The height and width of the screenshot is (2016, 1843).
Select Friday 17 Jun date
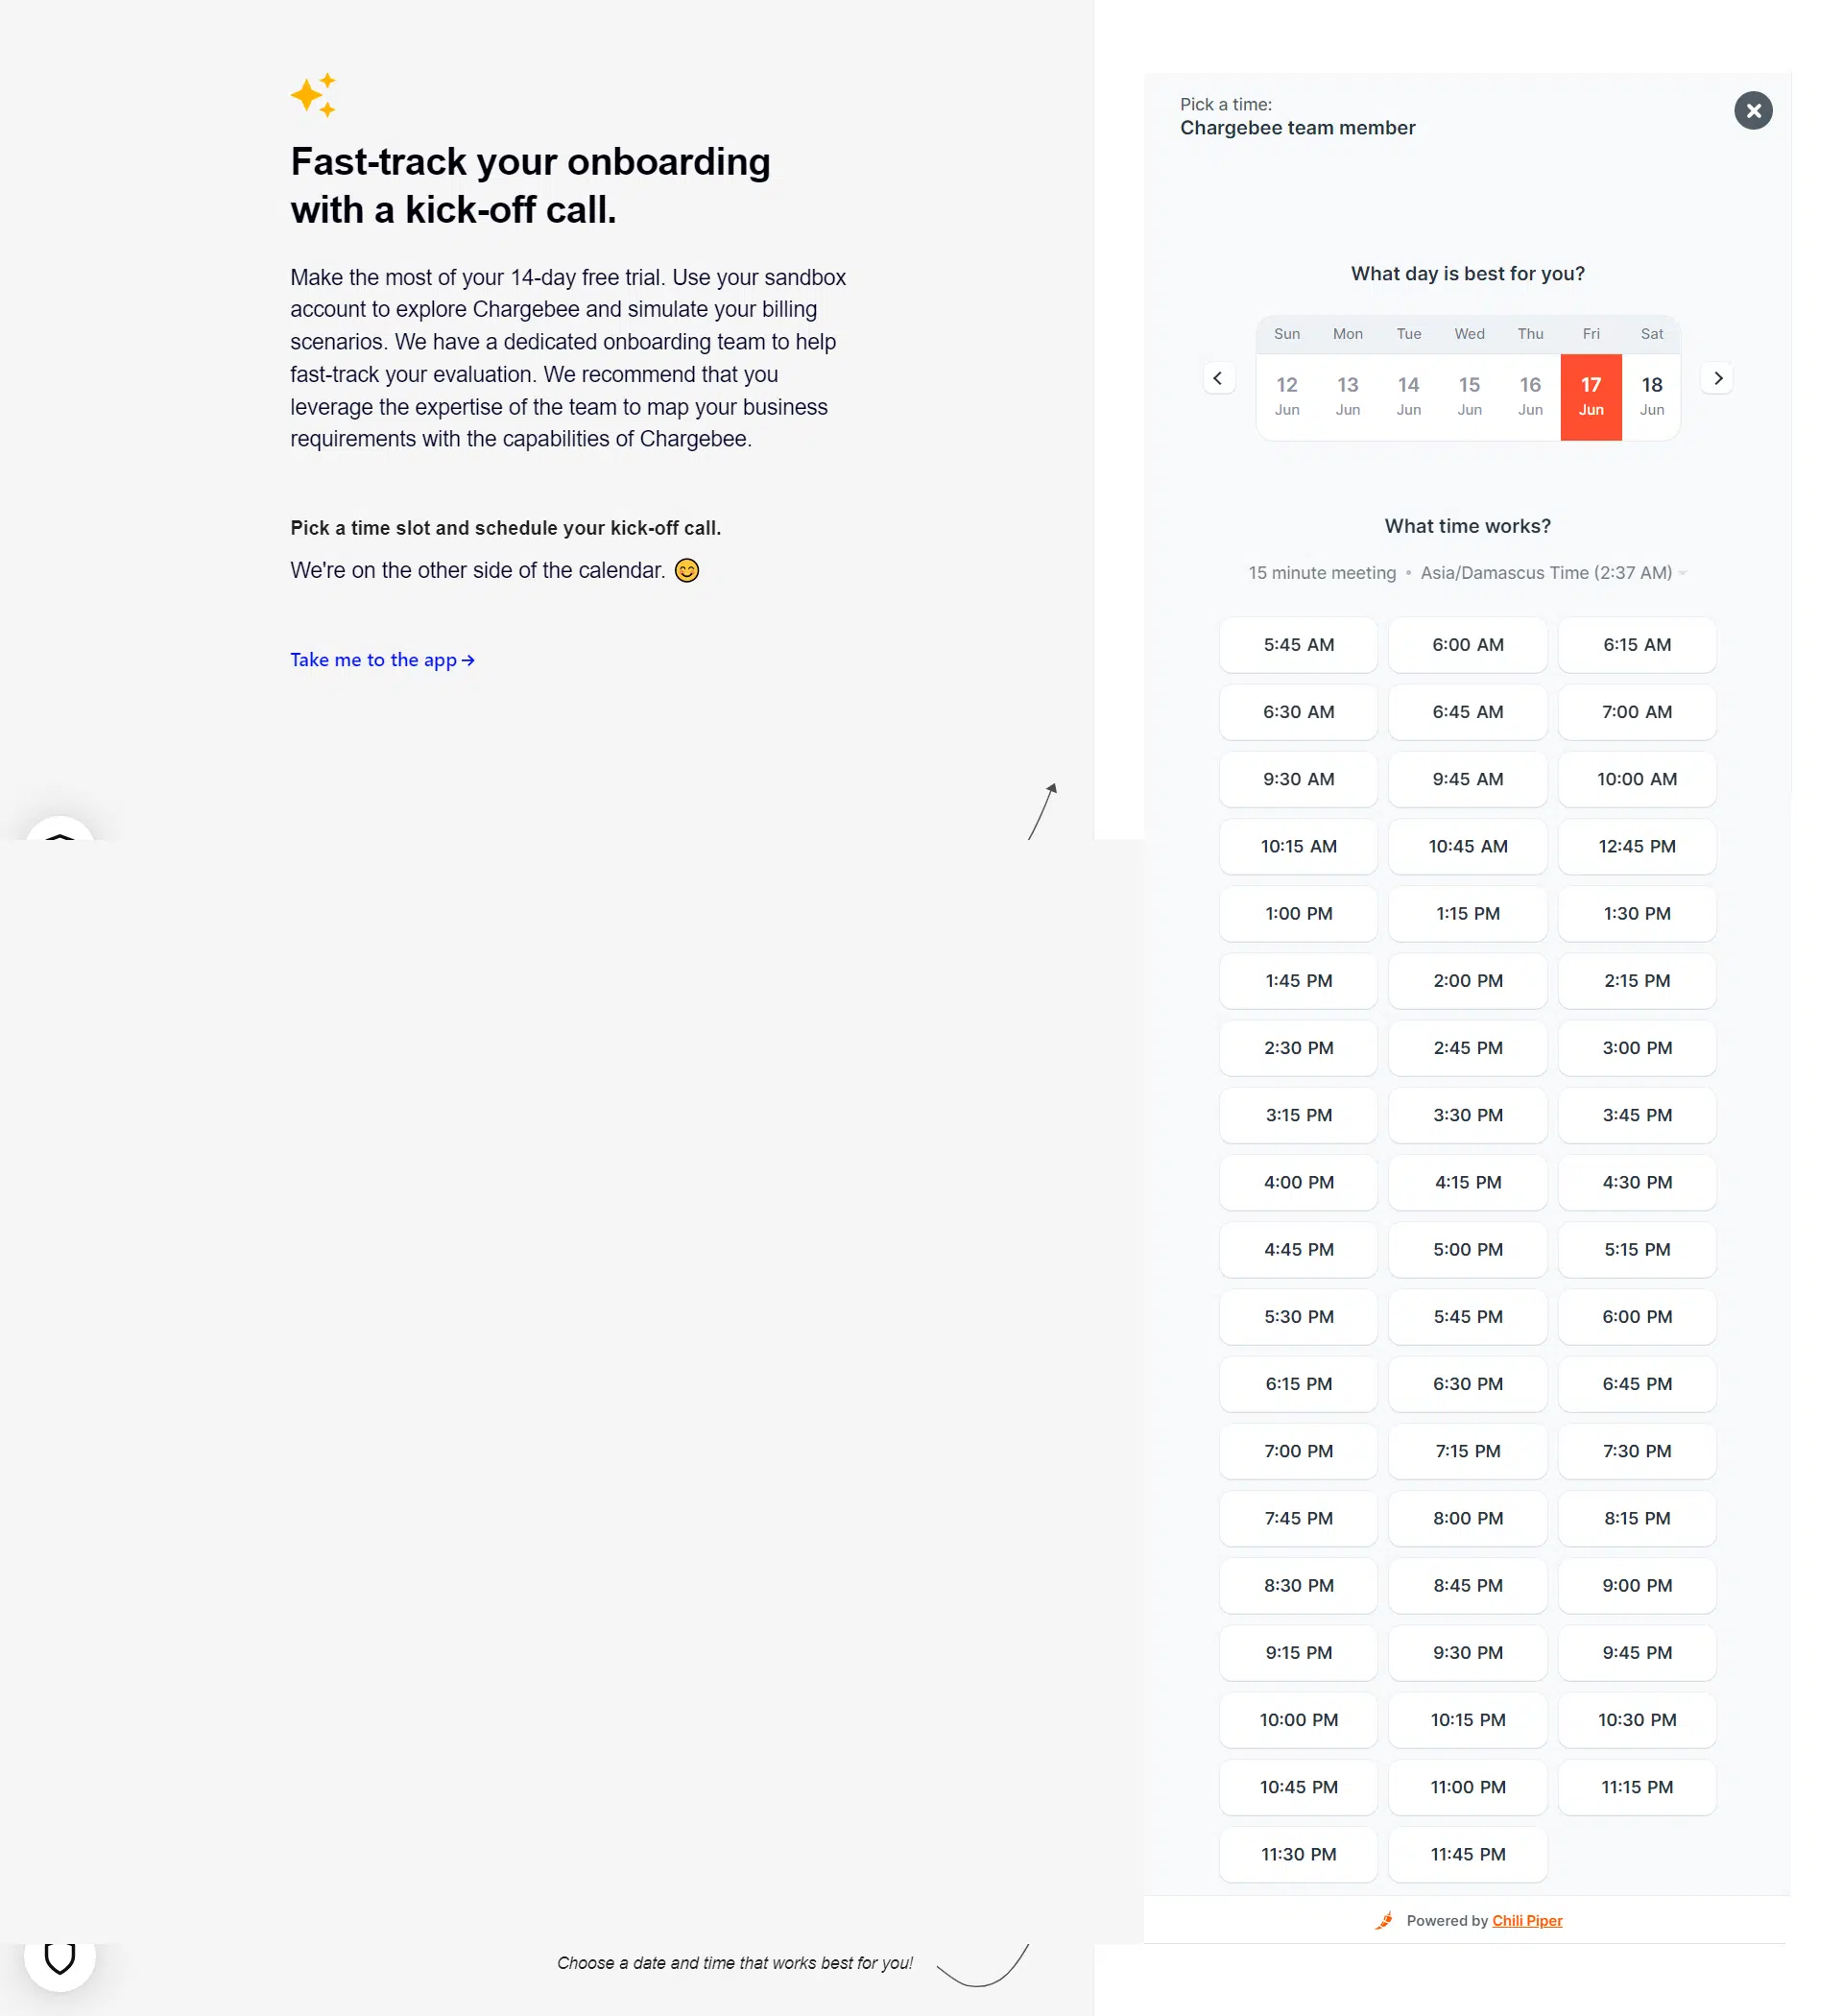coord(1590,396)
